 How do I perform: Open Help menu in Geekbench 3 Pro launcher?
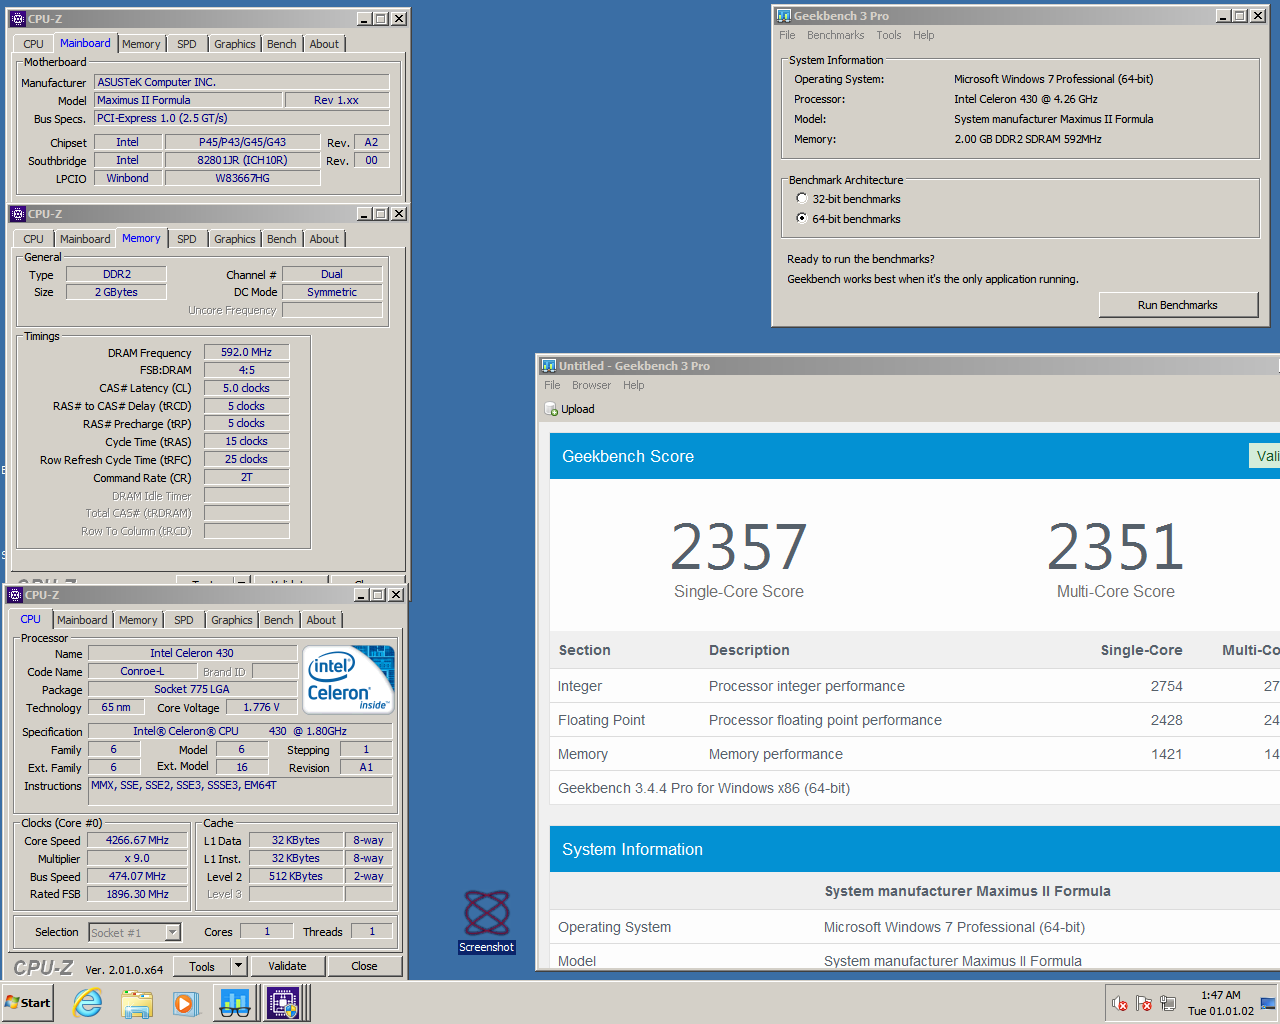pyautogui.click(x=923, y=35)
